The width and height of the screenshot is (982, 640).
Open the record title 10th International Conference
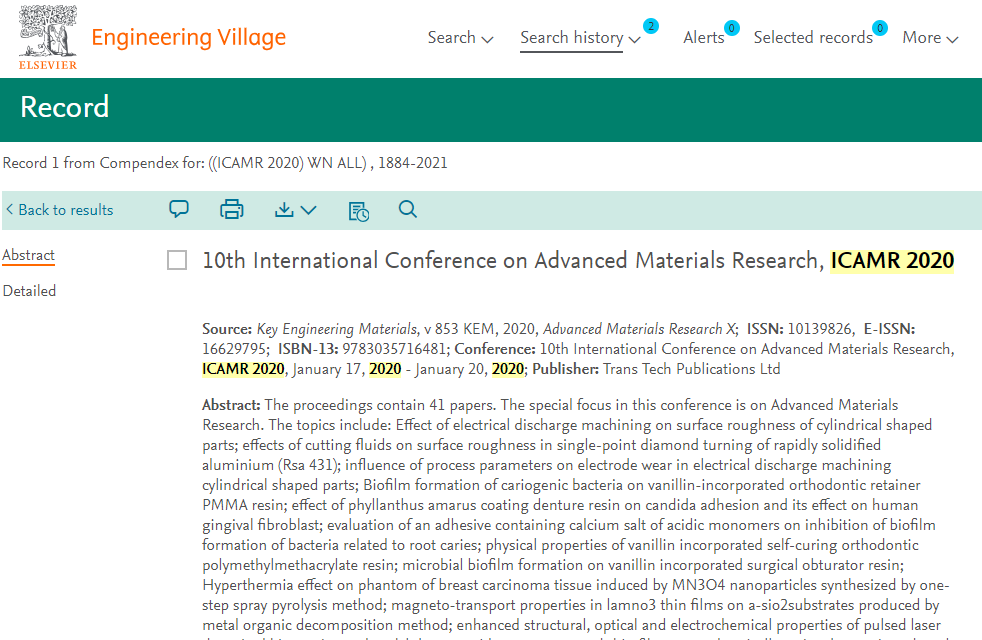[515, 261]
